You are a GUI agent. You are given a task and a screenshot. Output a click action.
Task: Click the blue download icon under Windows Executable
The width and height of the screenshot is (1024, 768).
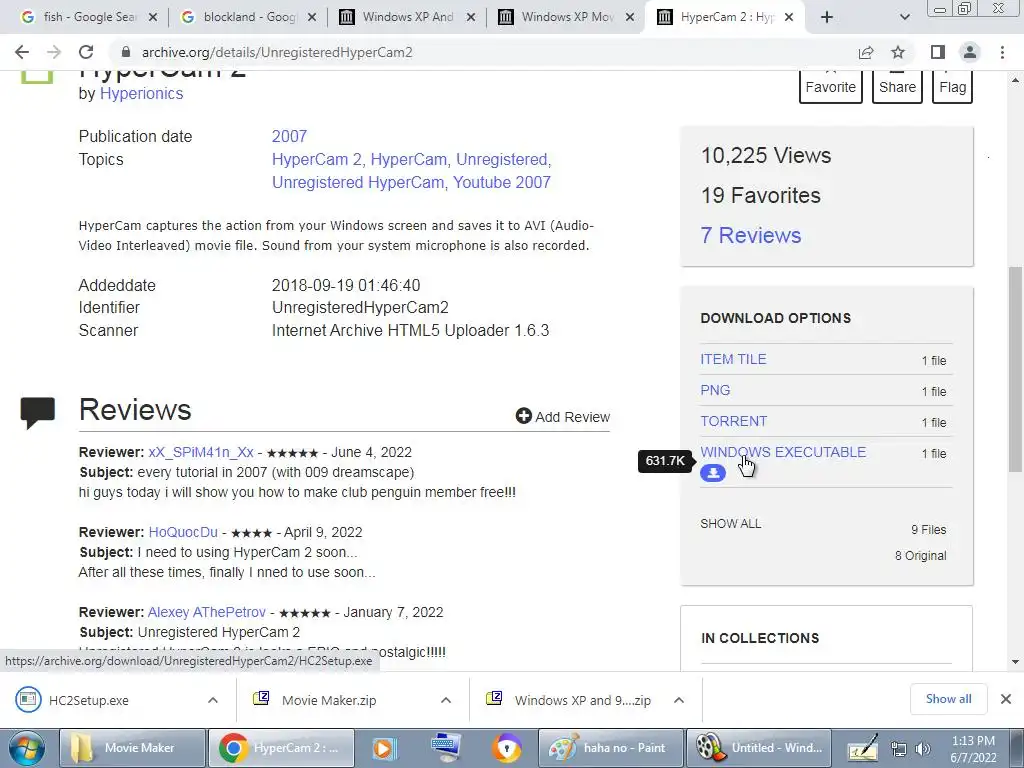coord(712,473)
